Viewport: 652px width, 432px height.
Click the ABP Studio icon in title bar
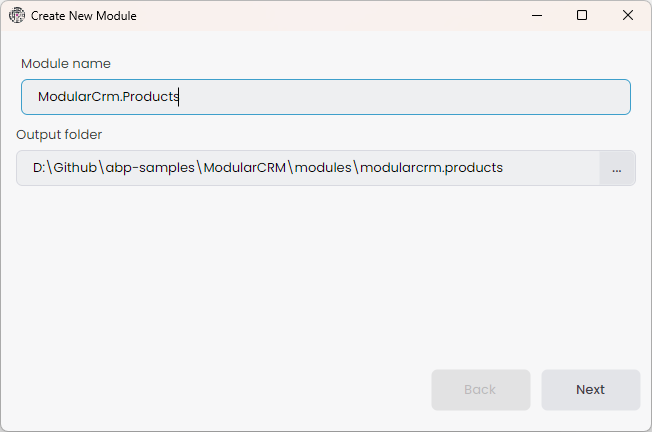[x=17, y=16]
